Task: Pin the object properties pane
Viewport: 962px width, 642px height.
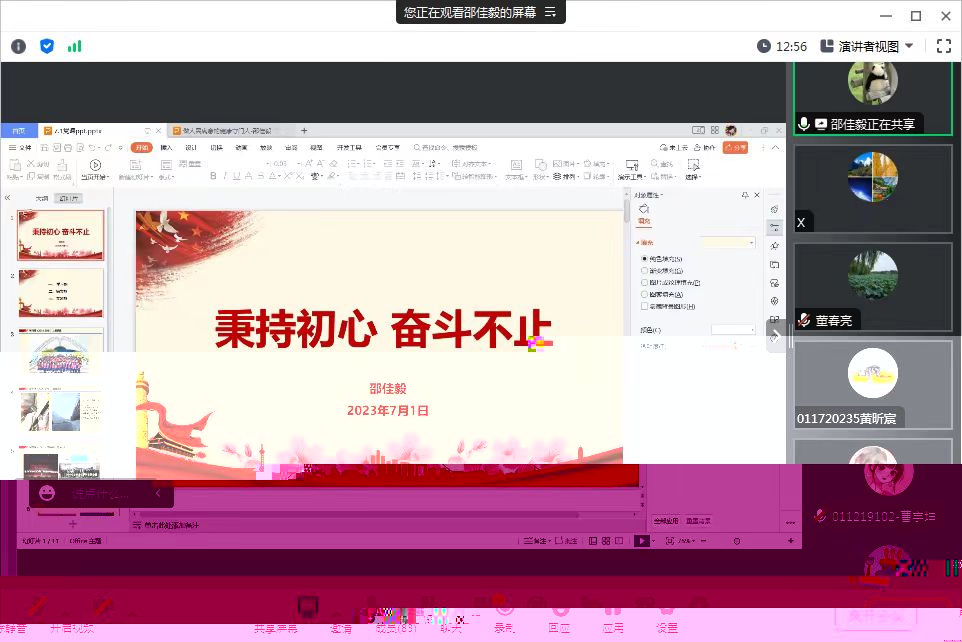Action: (x=745, y=195)
